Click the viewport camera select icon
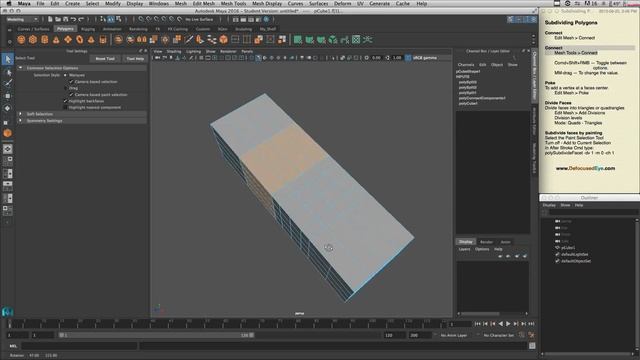Image resolution: width=640 pixels, height=360 pixels. coord(158,58)
